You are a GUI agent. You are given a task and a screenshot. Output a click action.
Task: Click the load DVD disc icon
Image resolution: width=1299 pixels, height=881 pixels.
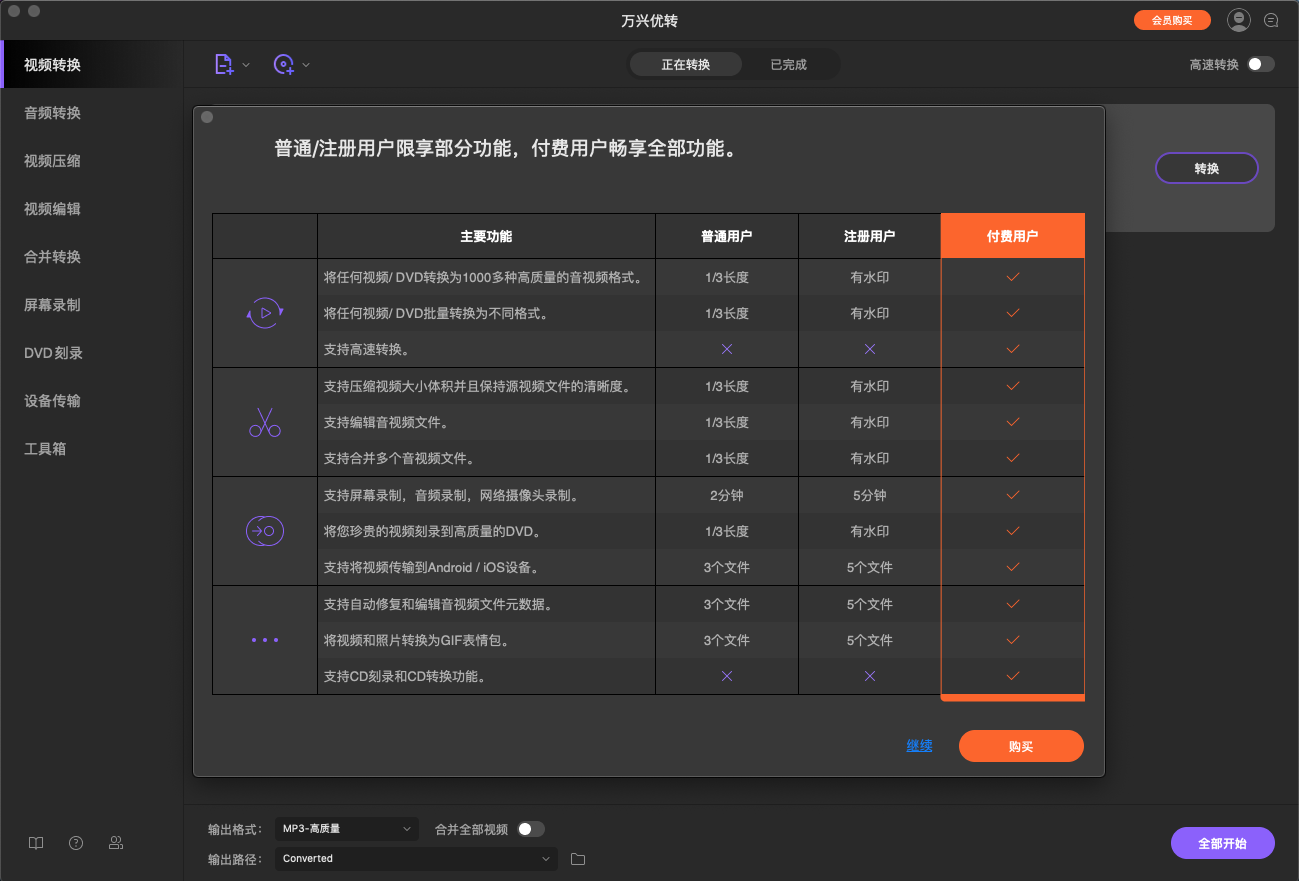pos(283,63)
